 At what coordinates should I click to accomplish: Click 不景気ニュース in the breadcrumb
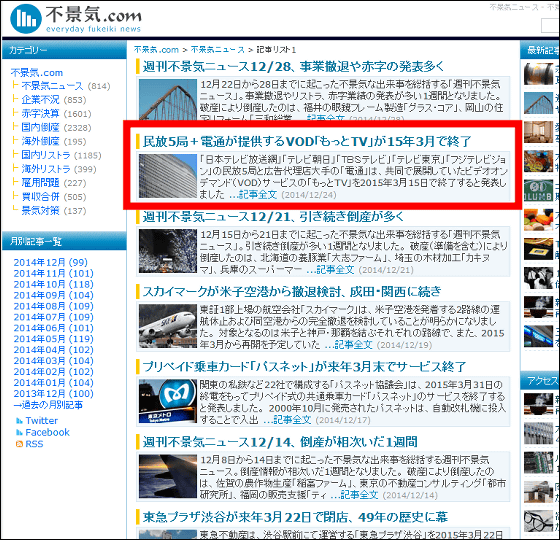[218, 50]
